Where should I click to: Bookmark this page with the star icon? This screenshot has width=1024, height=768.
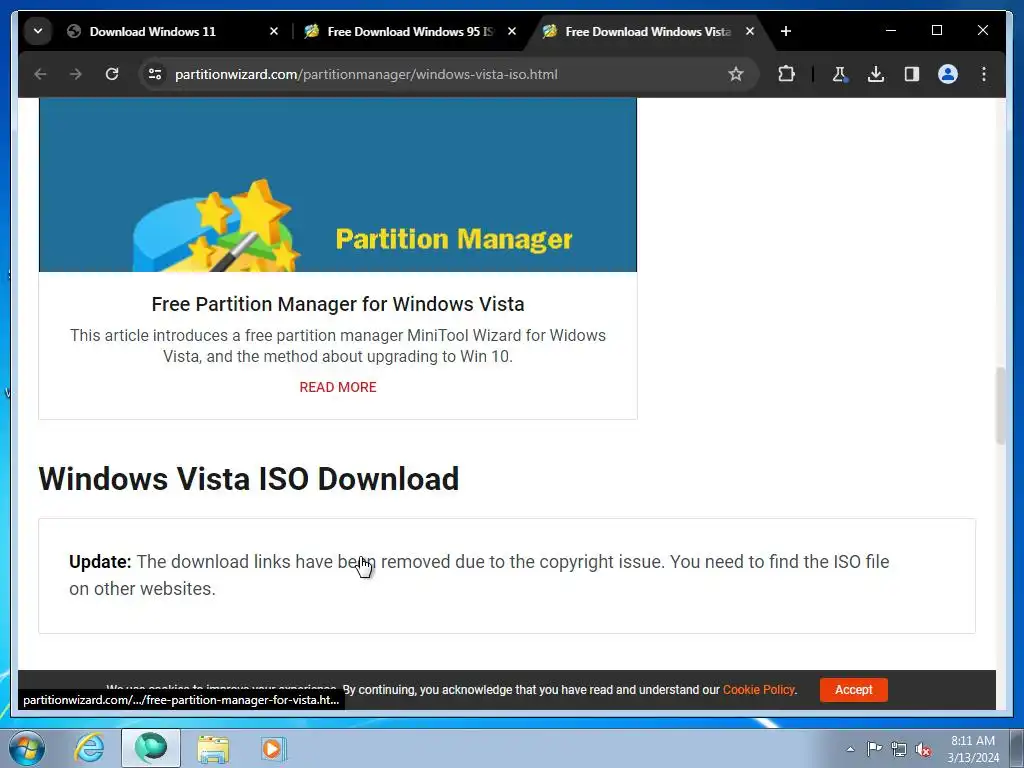click(x=736, y=74)
